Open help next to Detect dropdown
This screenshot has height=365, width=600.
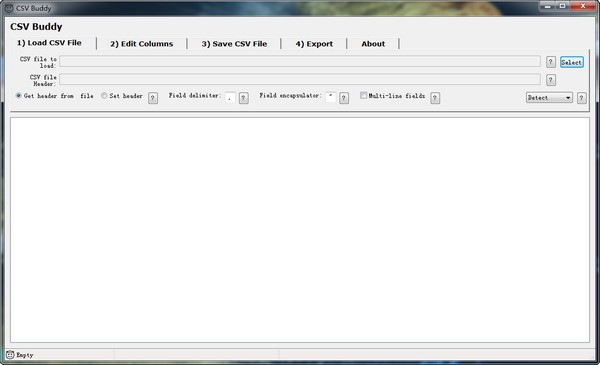pyautogui.click(x=581, y=98)
